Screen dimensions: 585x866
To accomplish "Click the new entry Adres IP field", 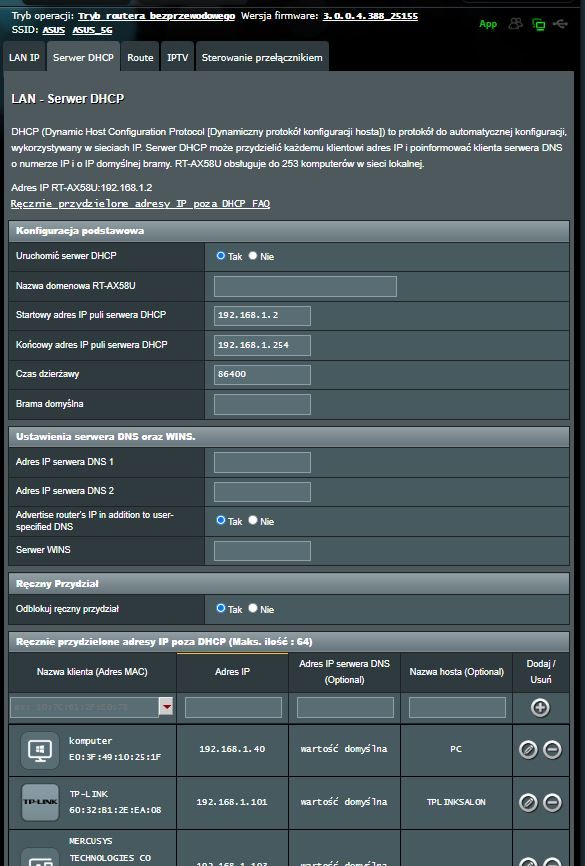I will coord(233,707).
